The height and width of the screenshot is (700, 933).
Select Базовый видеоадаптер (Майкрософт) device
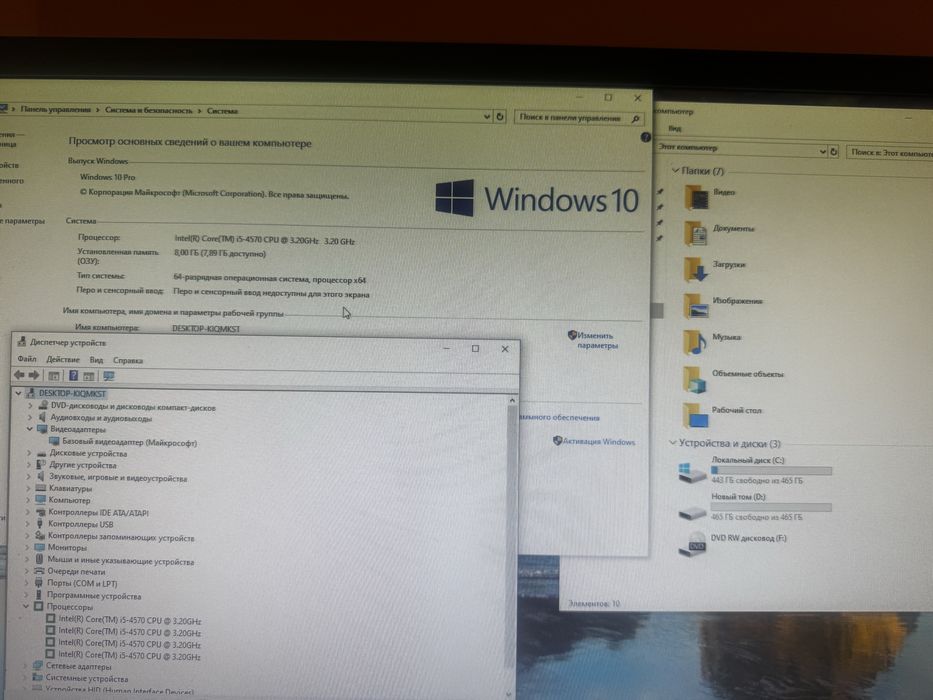pyautogui.click(x=129, y=442)
